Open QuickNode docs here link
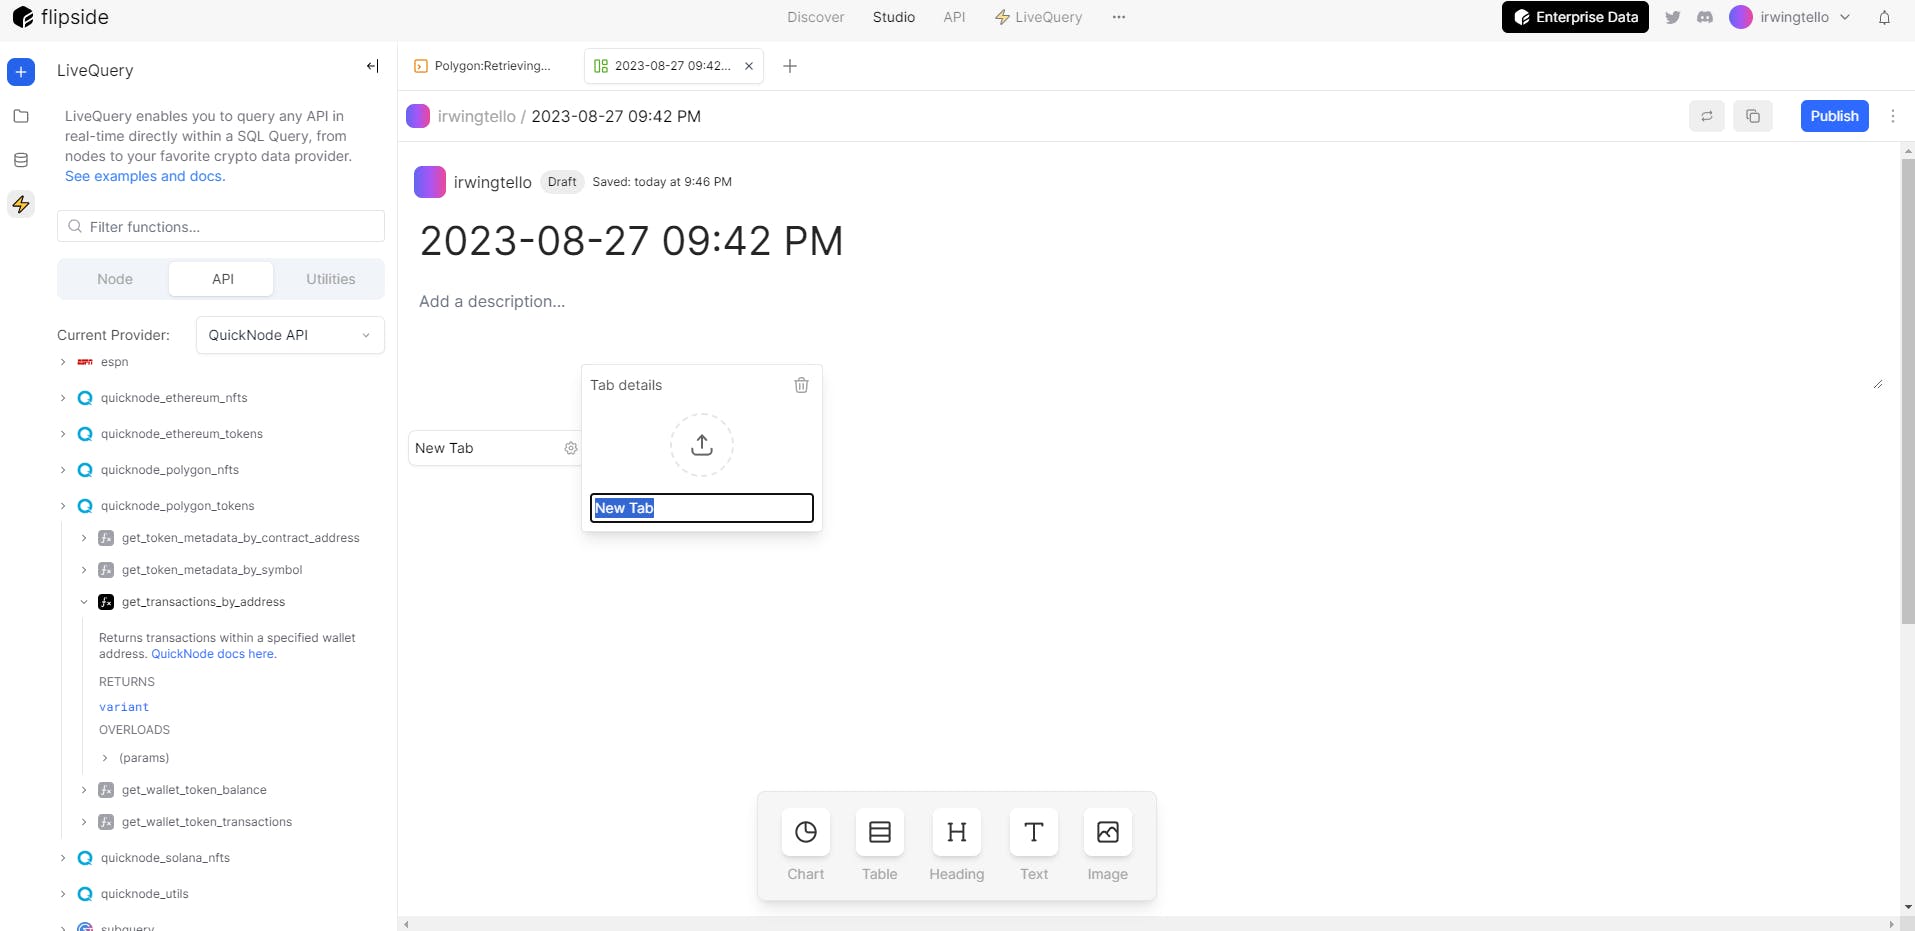 click(x=214, y=654)
